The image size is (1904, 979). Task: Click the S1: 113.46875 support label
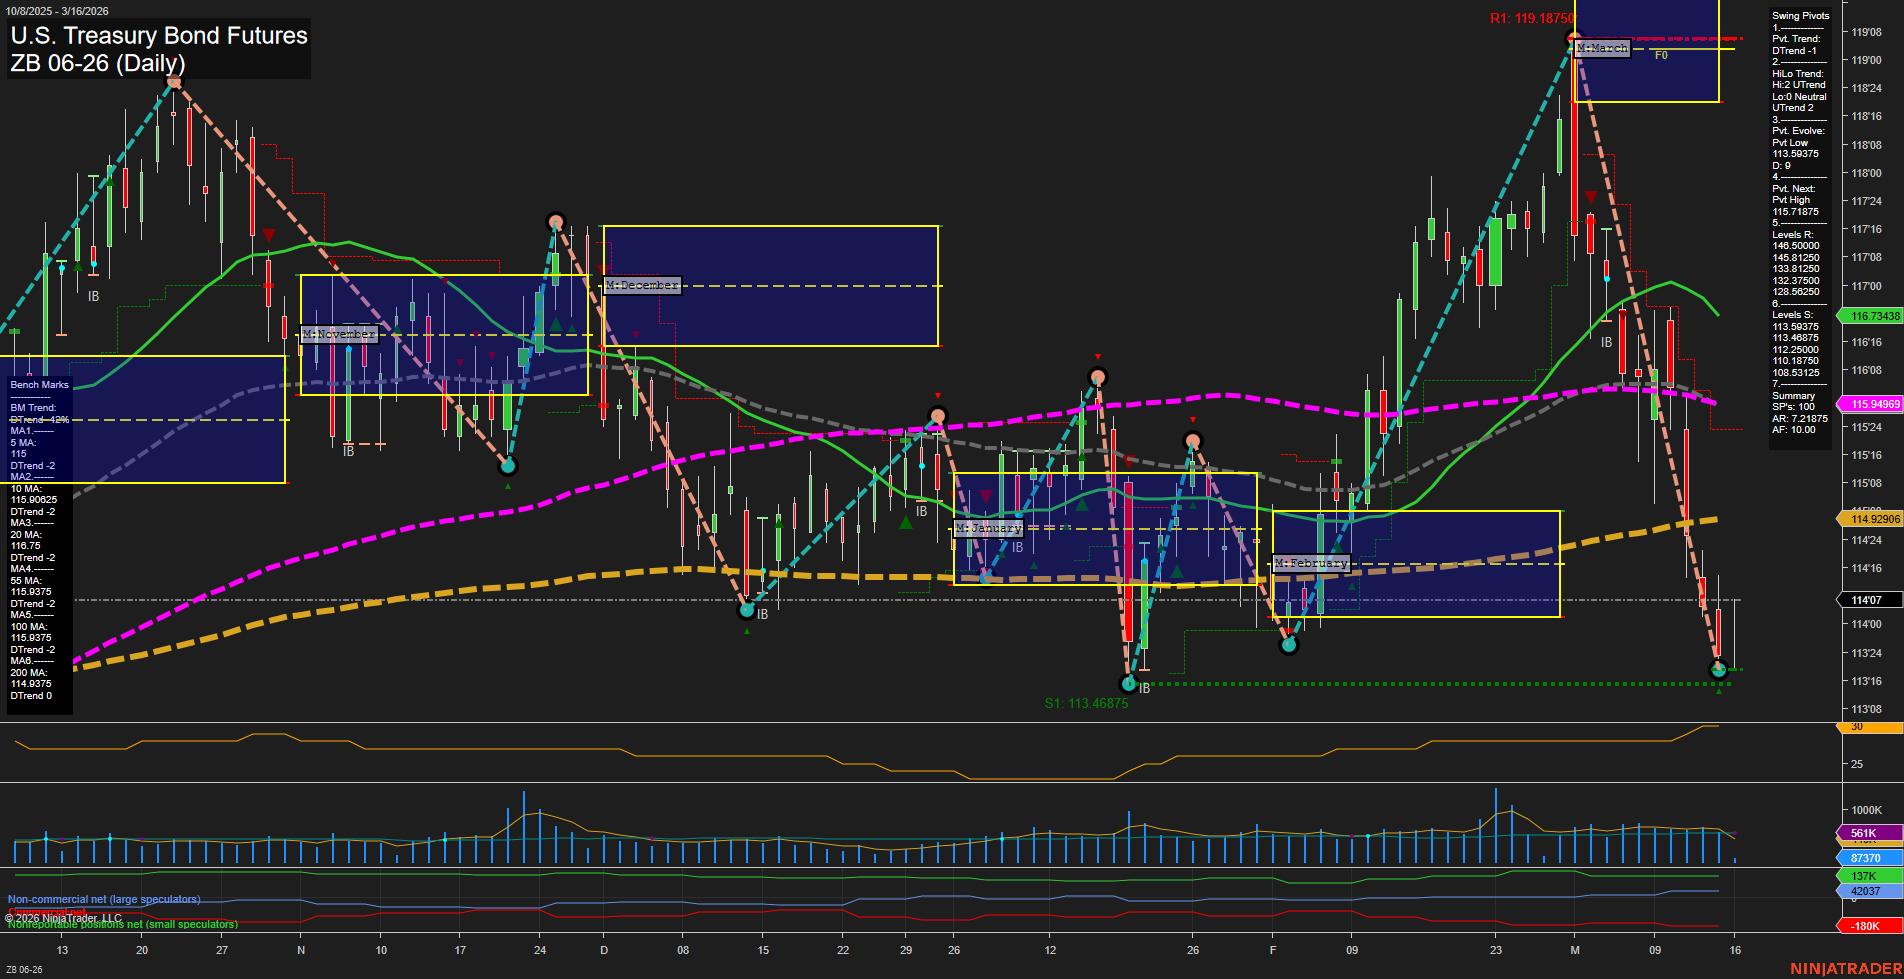pos(1086,703)
